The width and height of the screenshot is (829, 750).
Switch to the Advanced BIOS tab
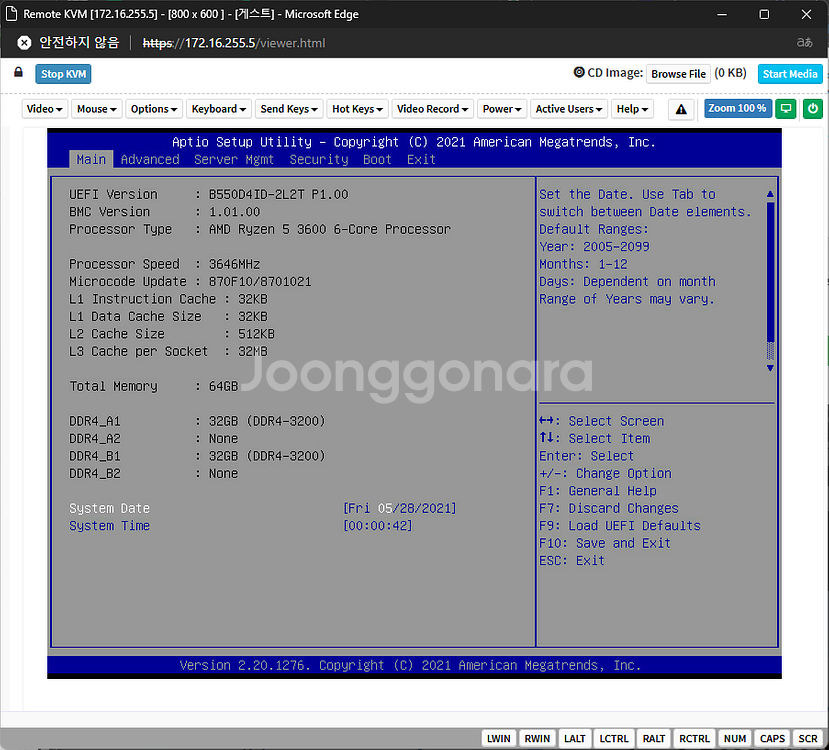pos(150,159)
